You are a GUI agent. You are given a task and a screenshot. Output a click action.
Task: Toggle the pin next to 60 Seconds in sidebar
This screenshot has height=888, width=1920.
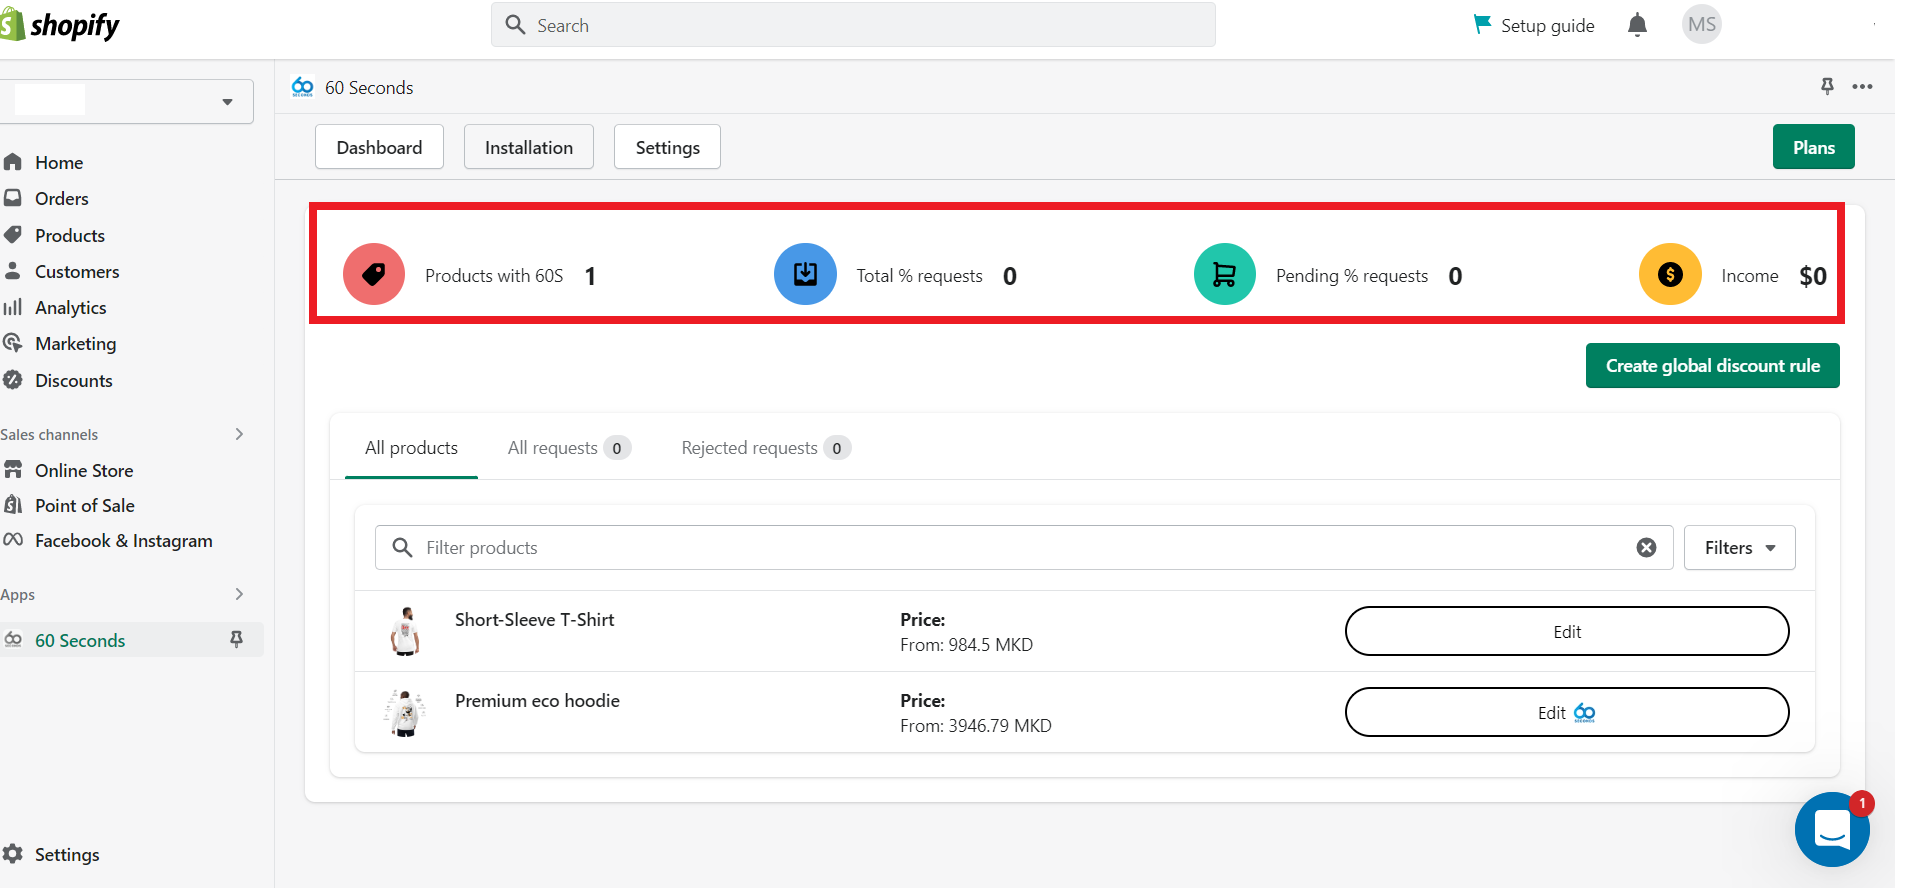[237, 640]
